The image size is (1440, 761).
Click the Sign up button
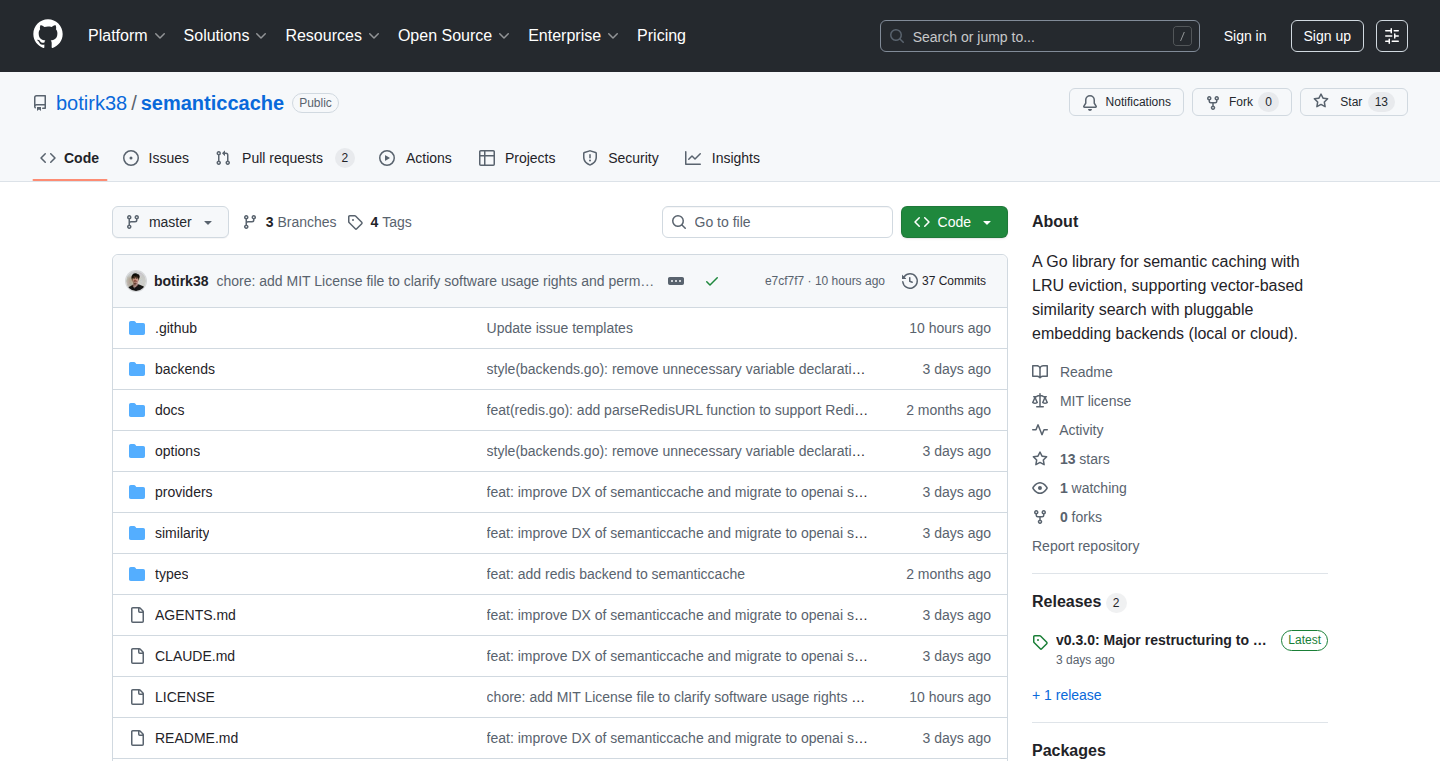(x=1327, y=36)
